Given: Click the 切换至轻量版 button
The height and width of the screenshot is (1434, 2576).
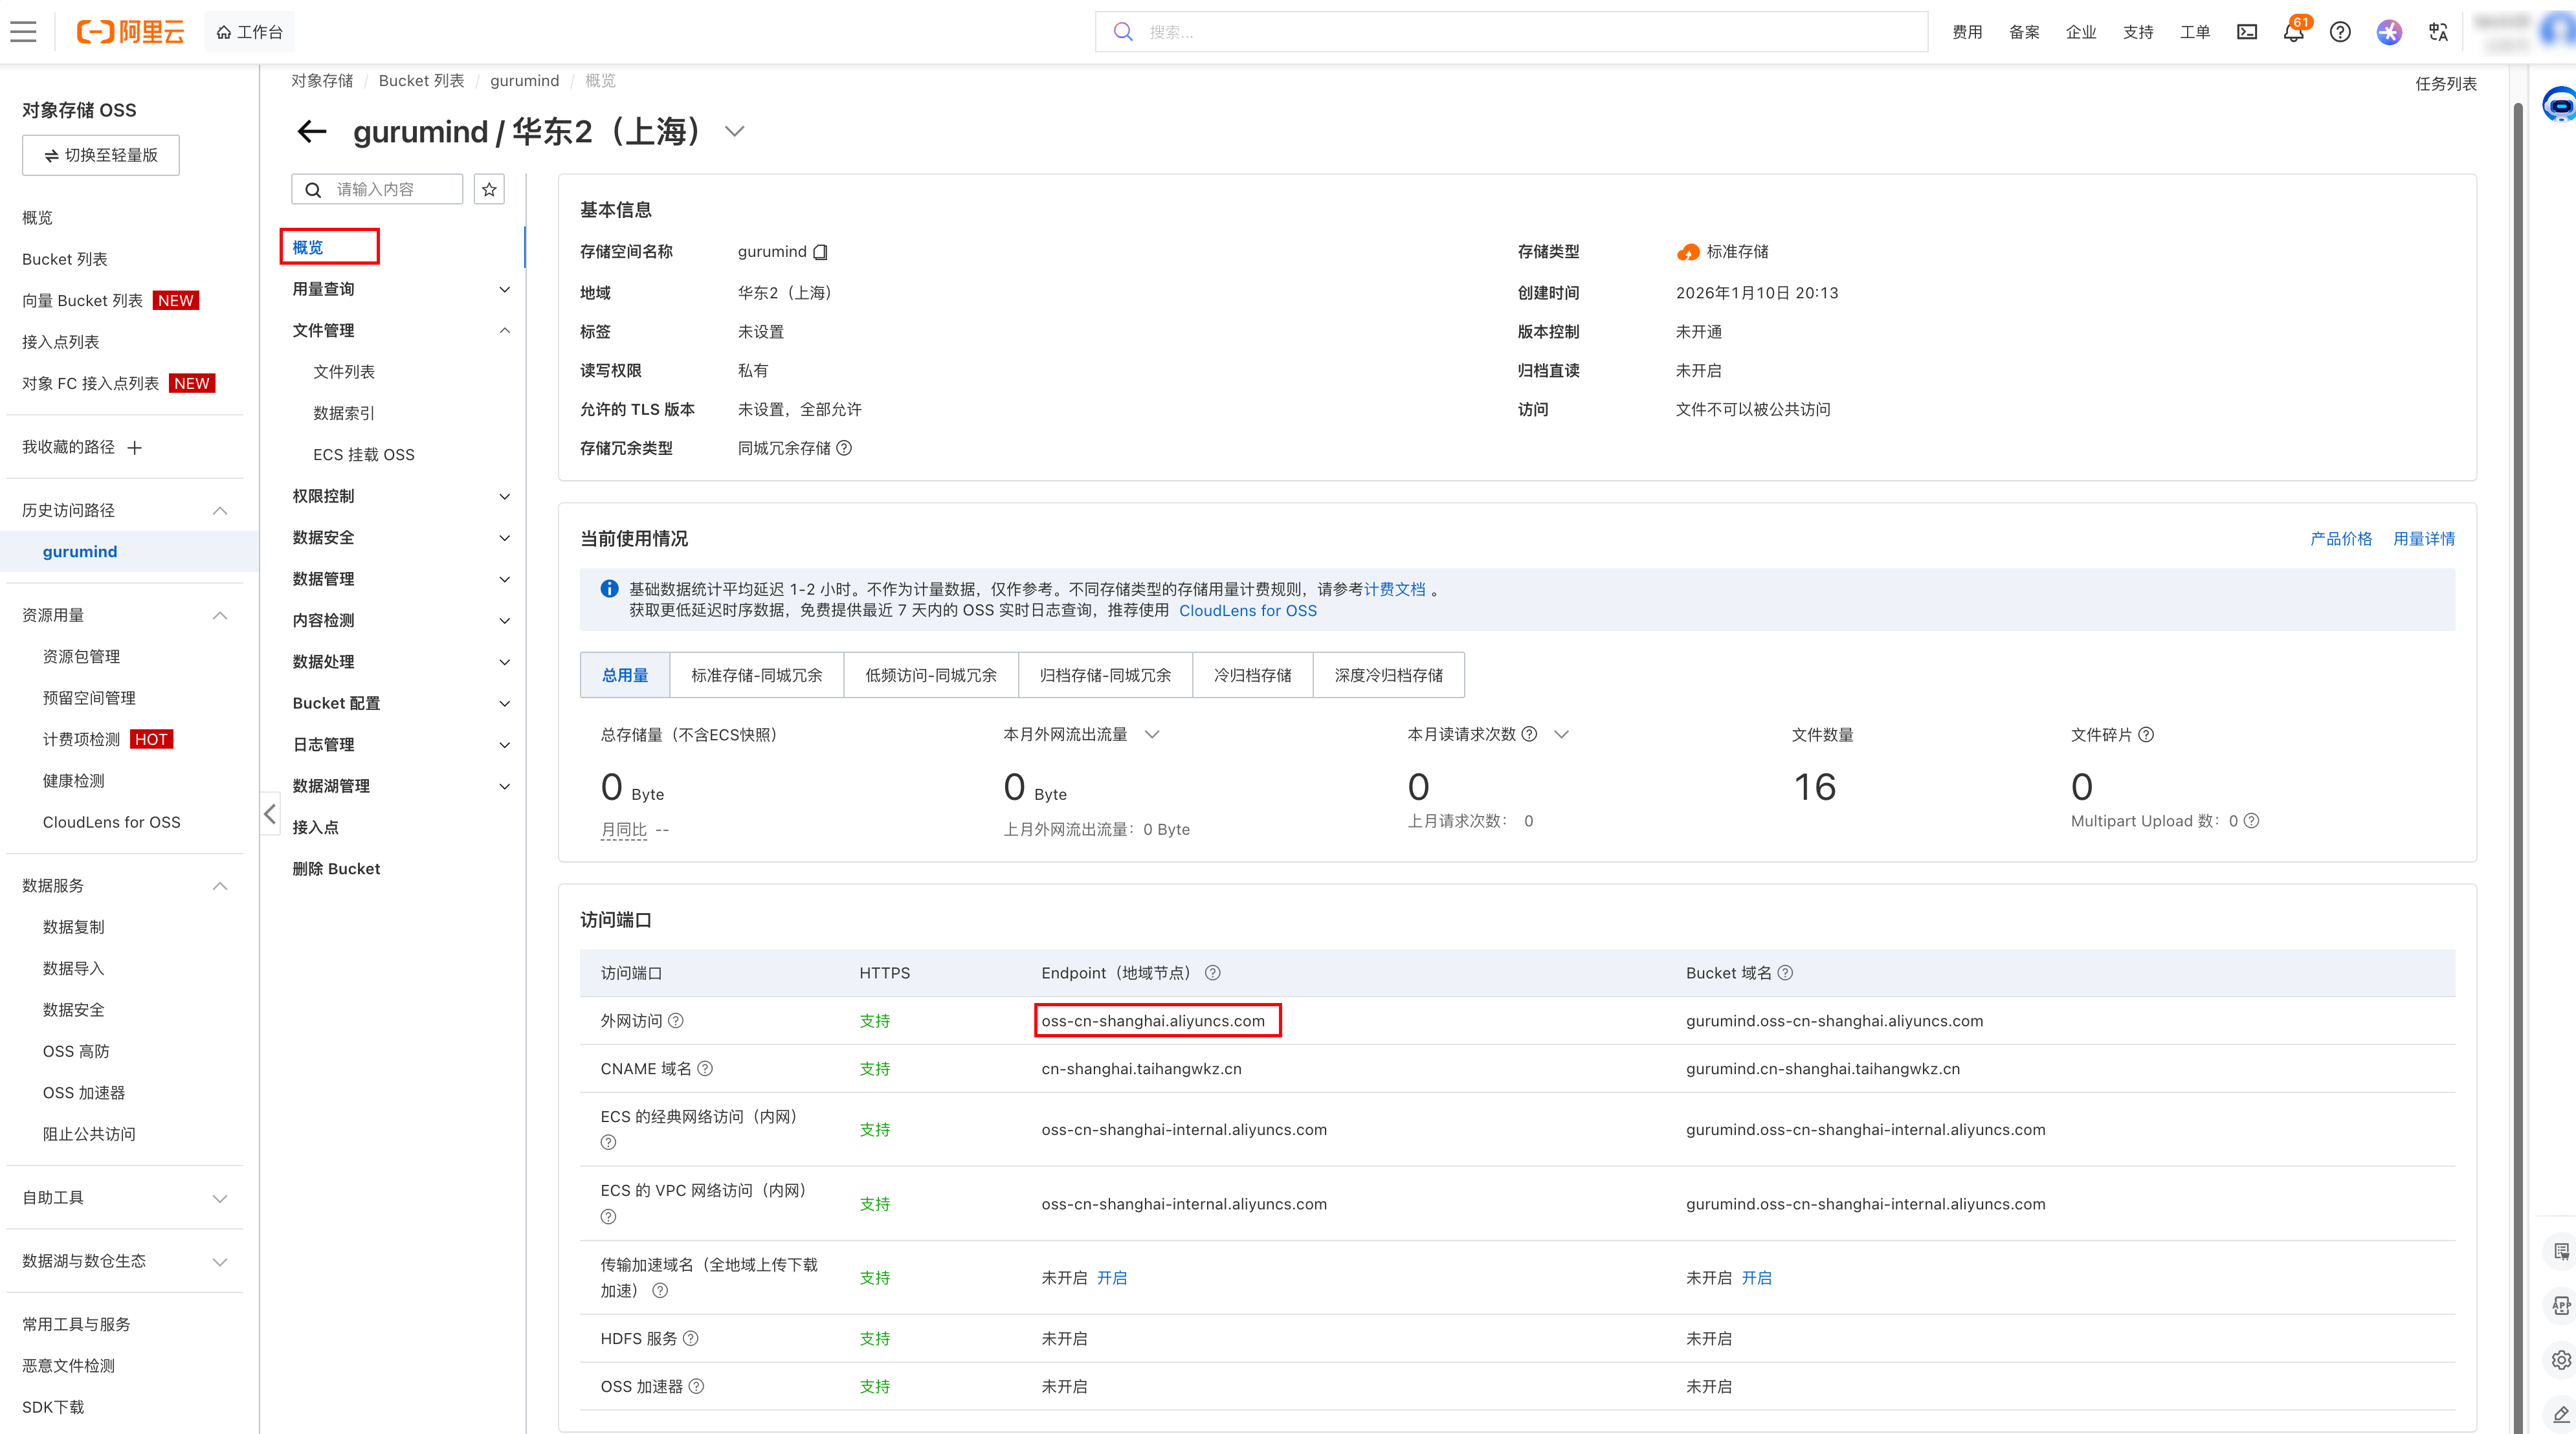Looking at the screenshot, I should coord(100,155).
